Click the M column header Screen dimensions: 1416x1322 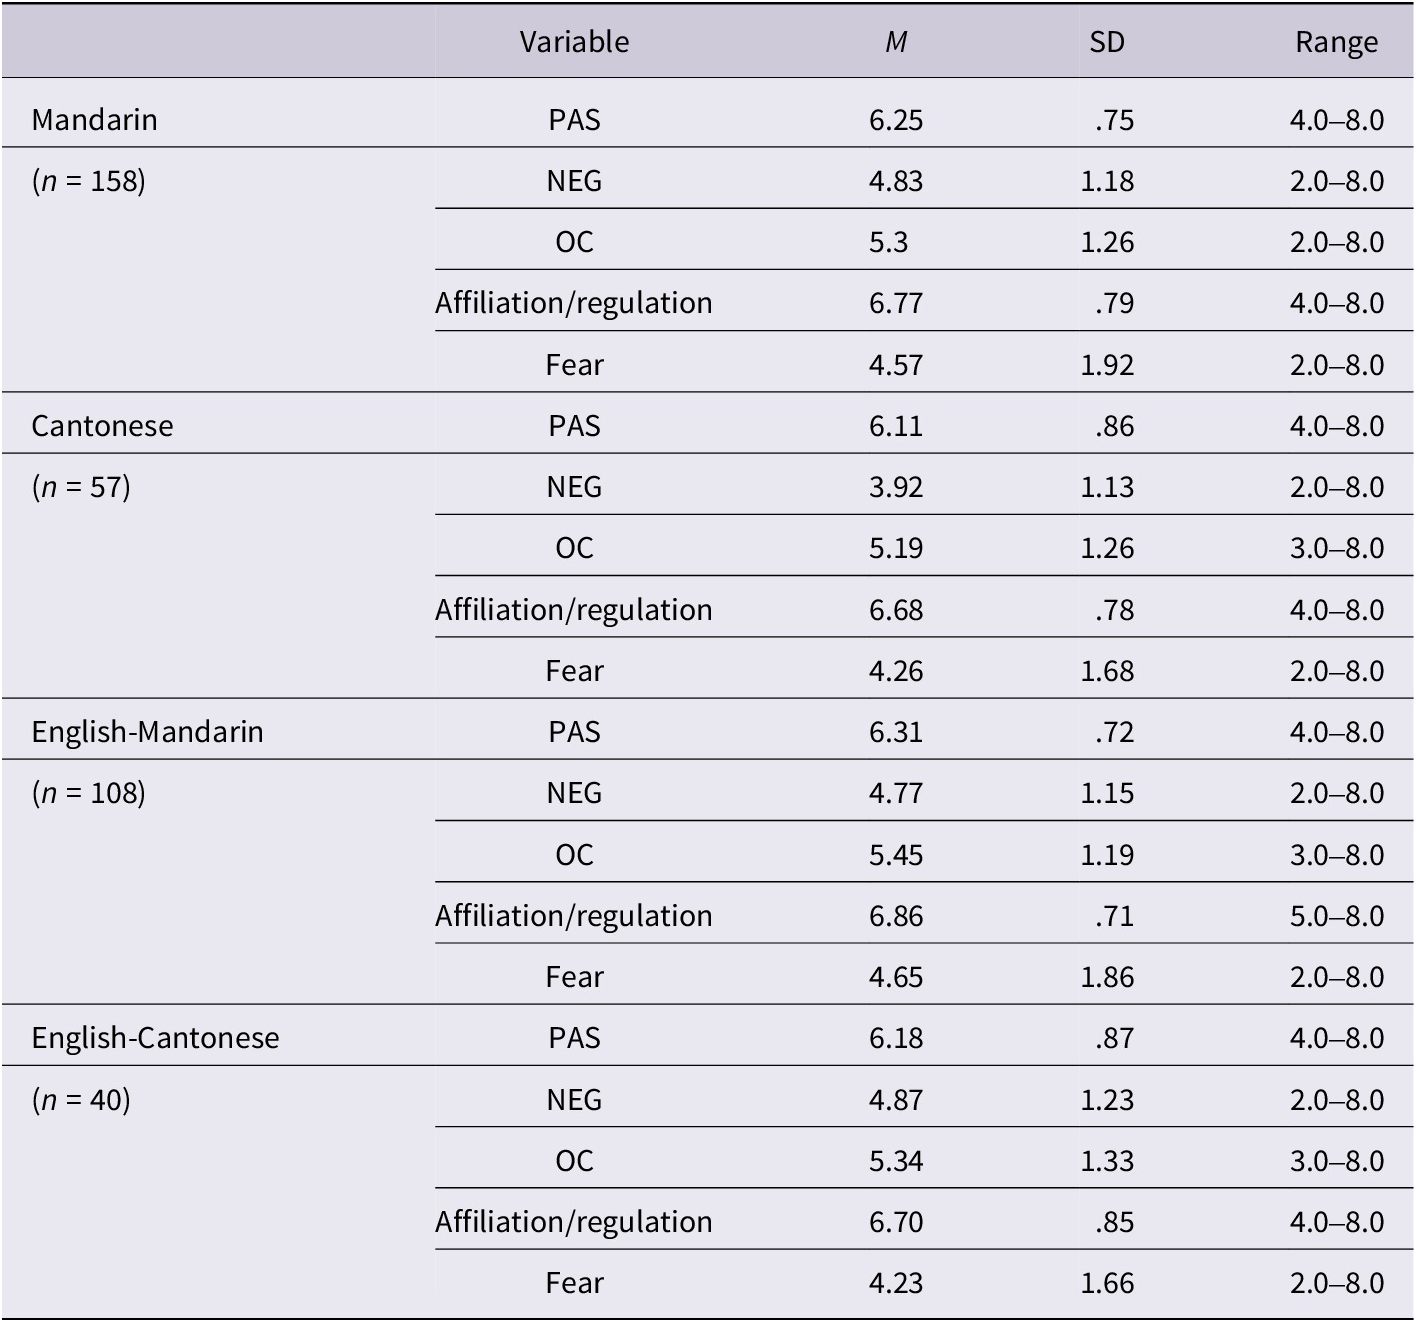click(x=896, y=42)
